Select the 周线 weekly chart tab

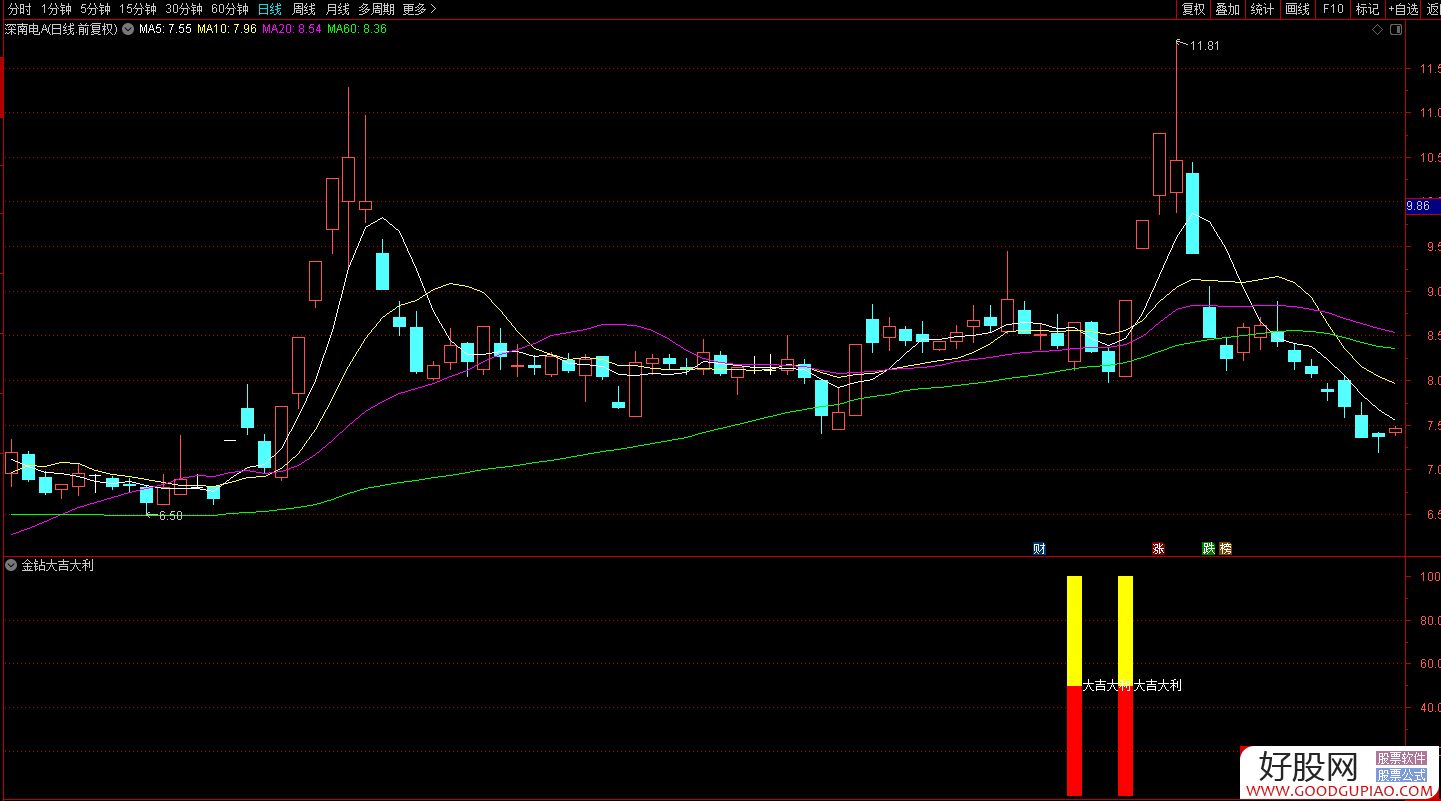coord(304,9)
